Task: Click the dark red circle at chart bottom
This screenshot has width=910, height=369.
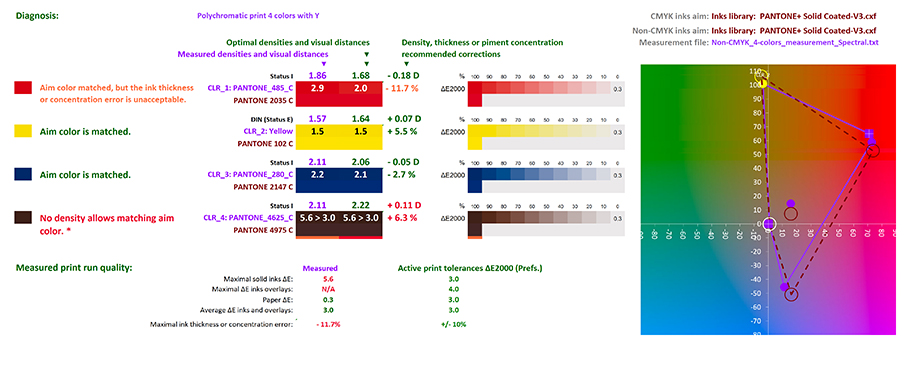Action: (791, 294)
